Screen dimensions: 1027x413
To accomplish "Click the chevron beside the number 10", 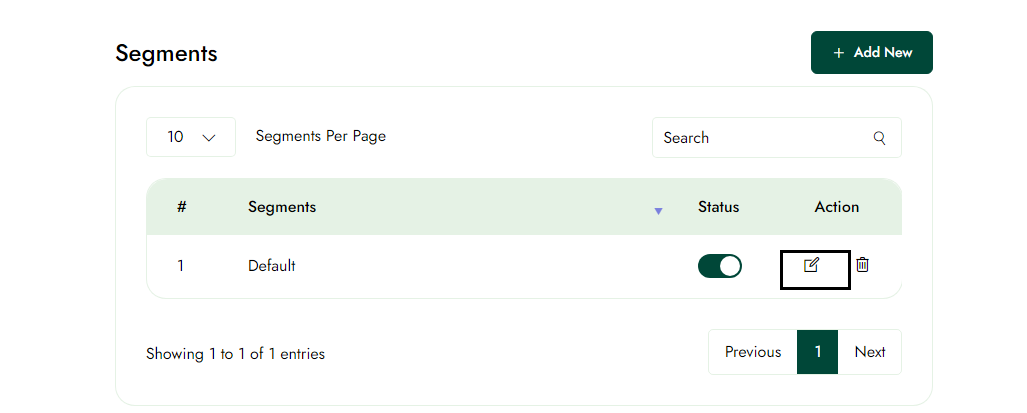I will coord(209,138).
